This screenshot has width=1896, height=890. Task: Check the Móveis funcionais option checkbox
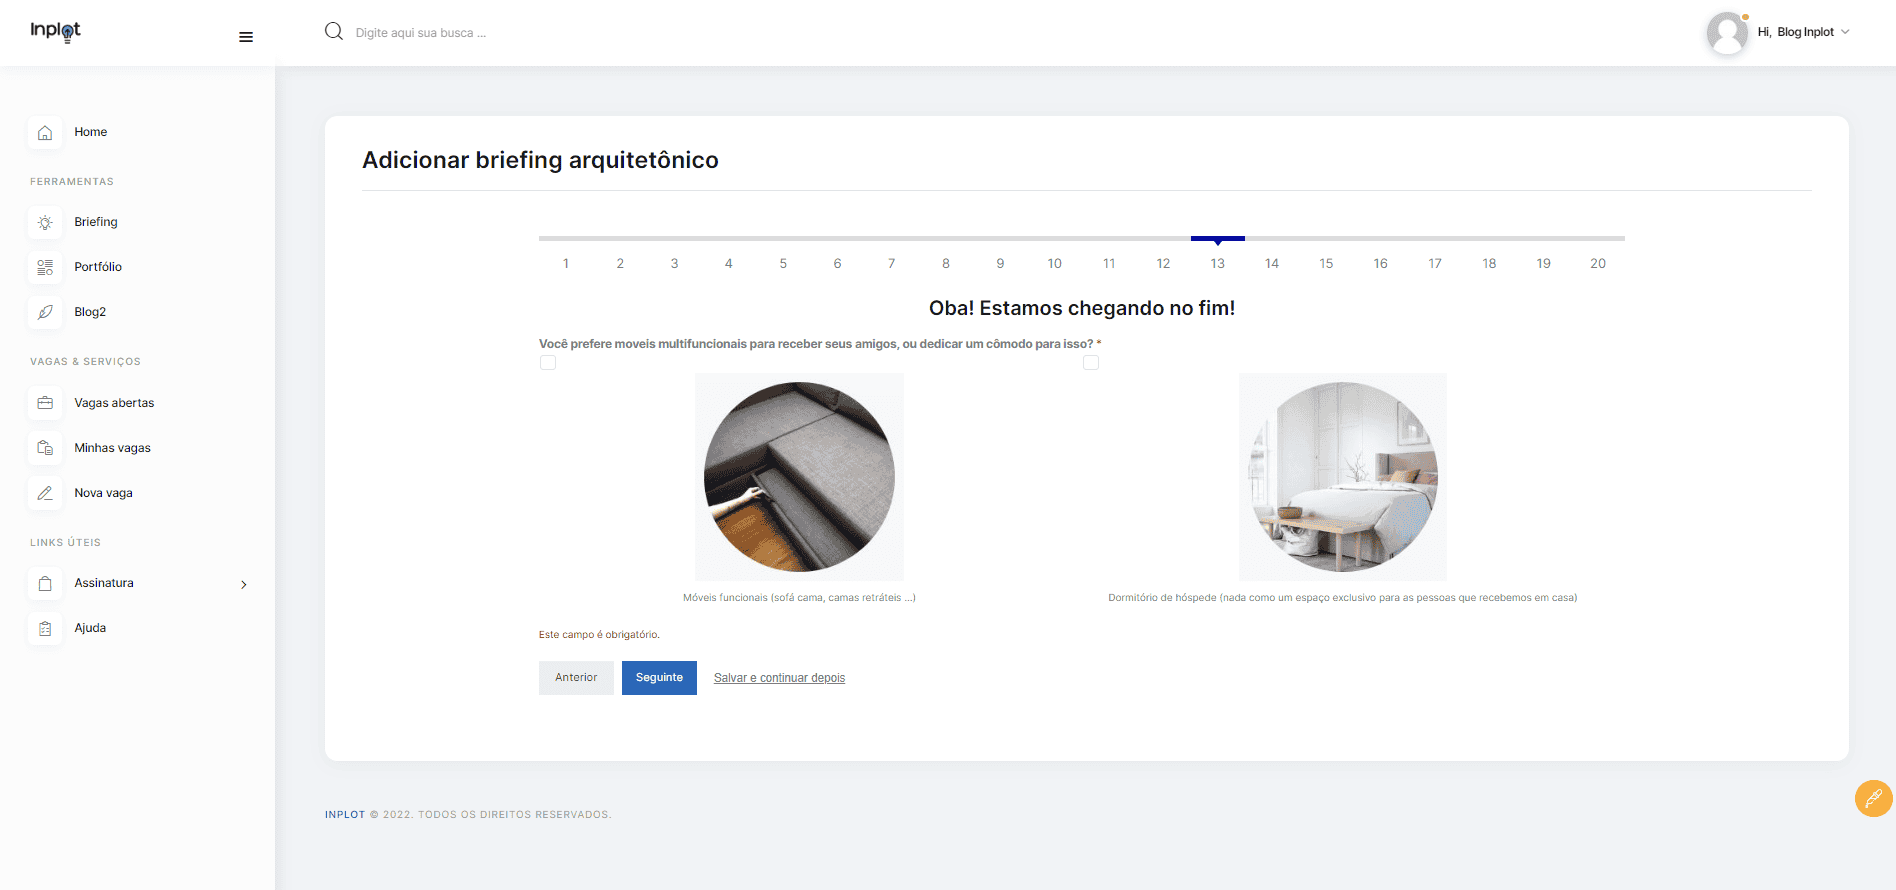tap(548, 362)
